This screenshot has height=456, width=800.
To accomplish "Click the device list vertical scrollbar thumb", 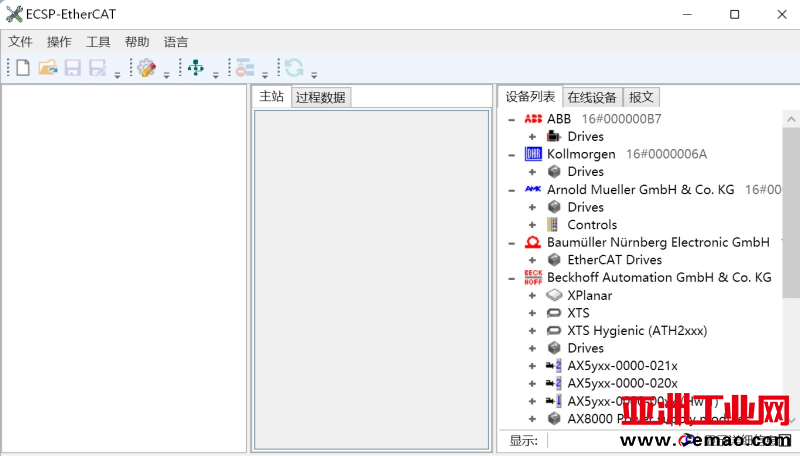I will click(x=791, y=213).
